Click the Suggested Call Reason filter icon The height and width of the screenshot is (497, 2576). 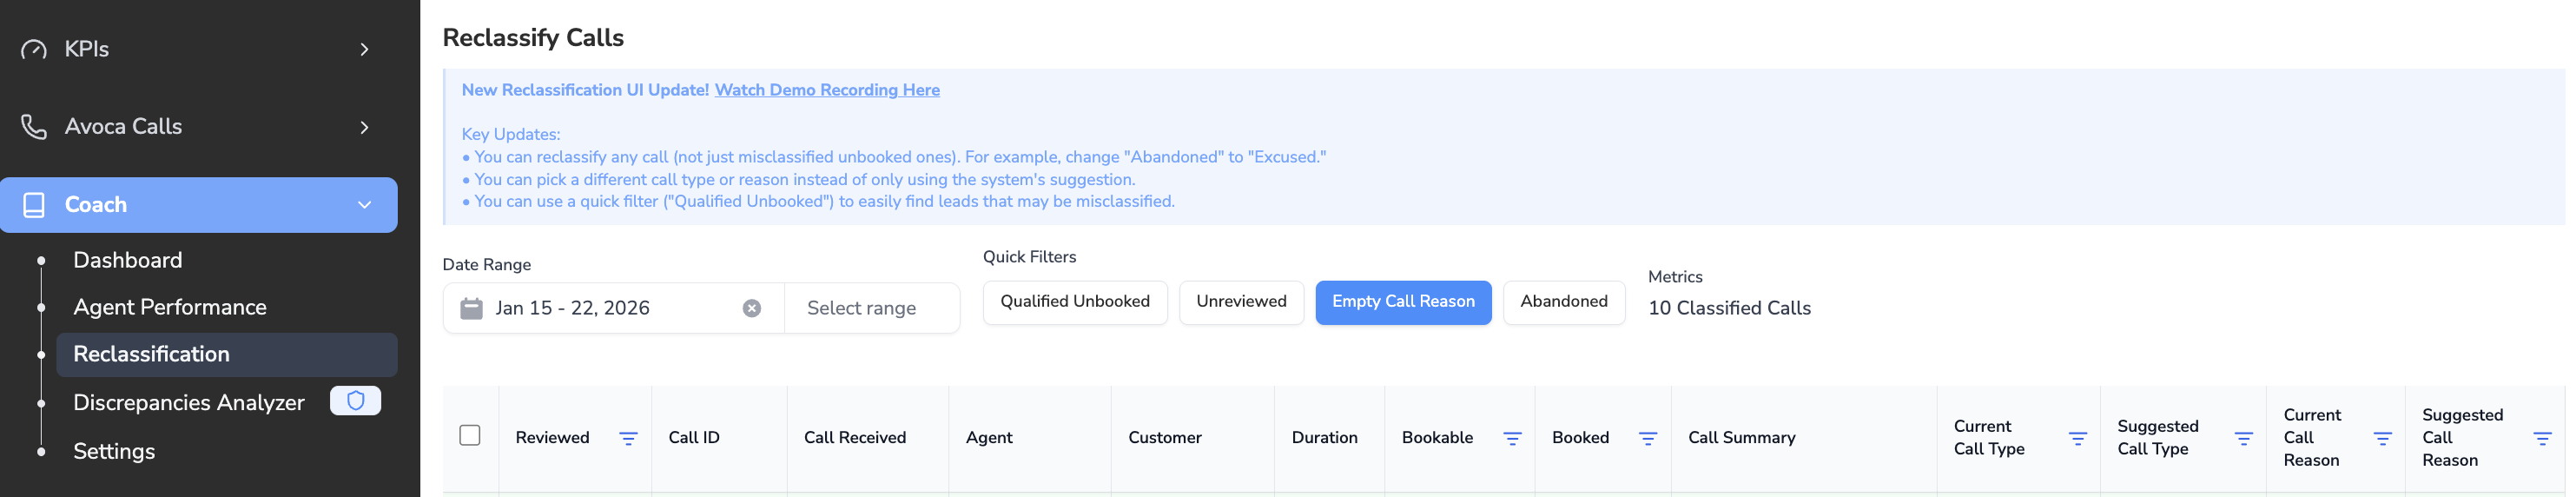point(2541,439)
